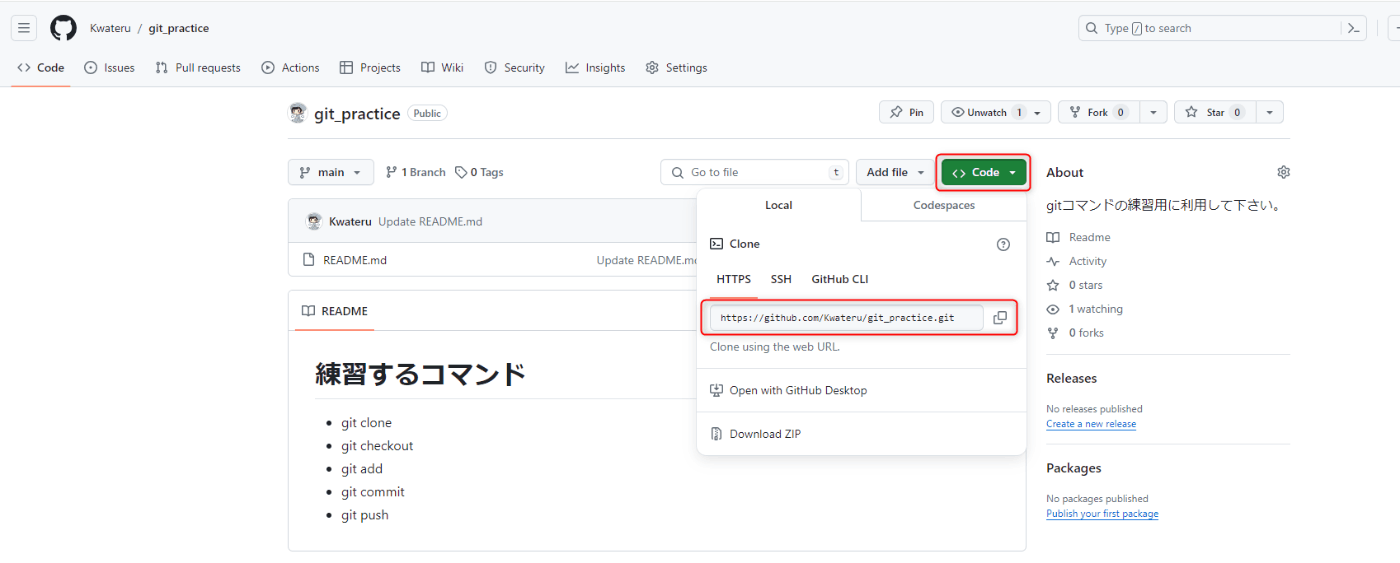The height and width of the screenshot is (563, 1400).
Task: Click Publish your first package
Action: tap(1102, 514)
